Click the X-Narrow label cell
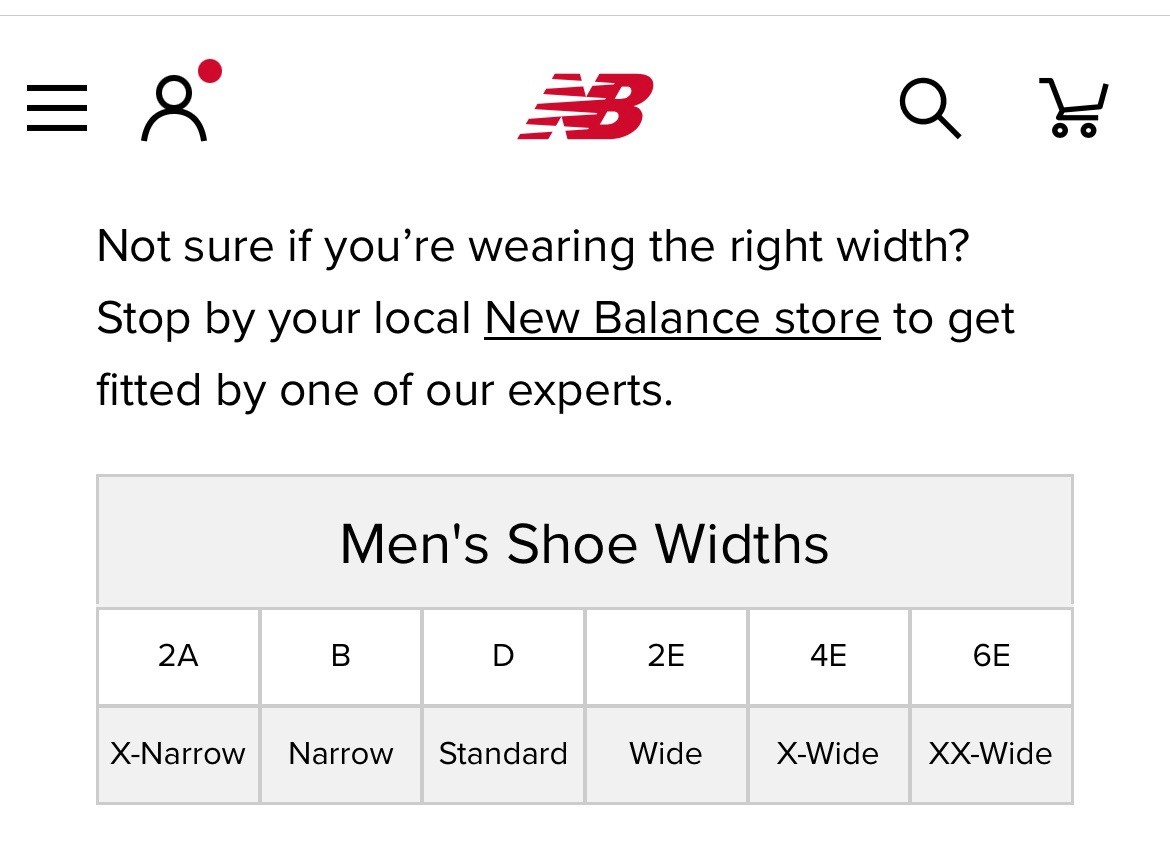Image resolution: width=1170 pixels, height=861 pixels. pos(178,754)
